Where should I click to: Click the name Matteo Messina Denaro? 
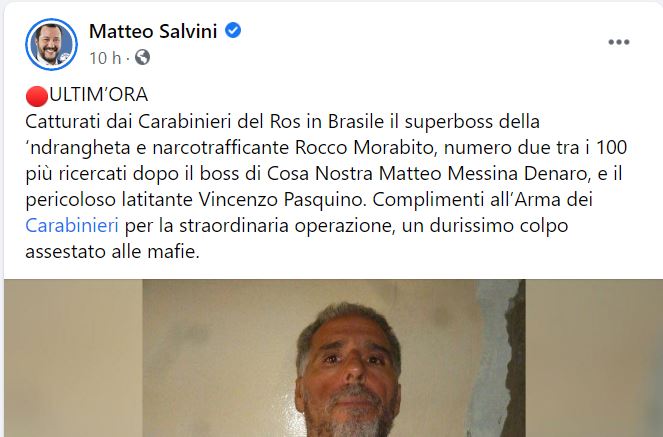point(484,173)
